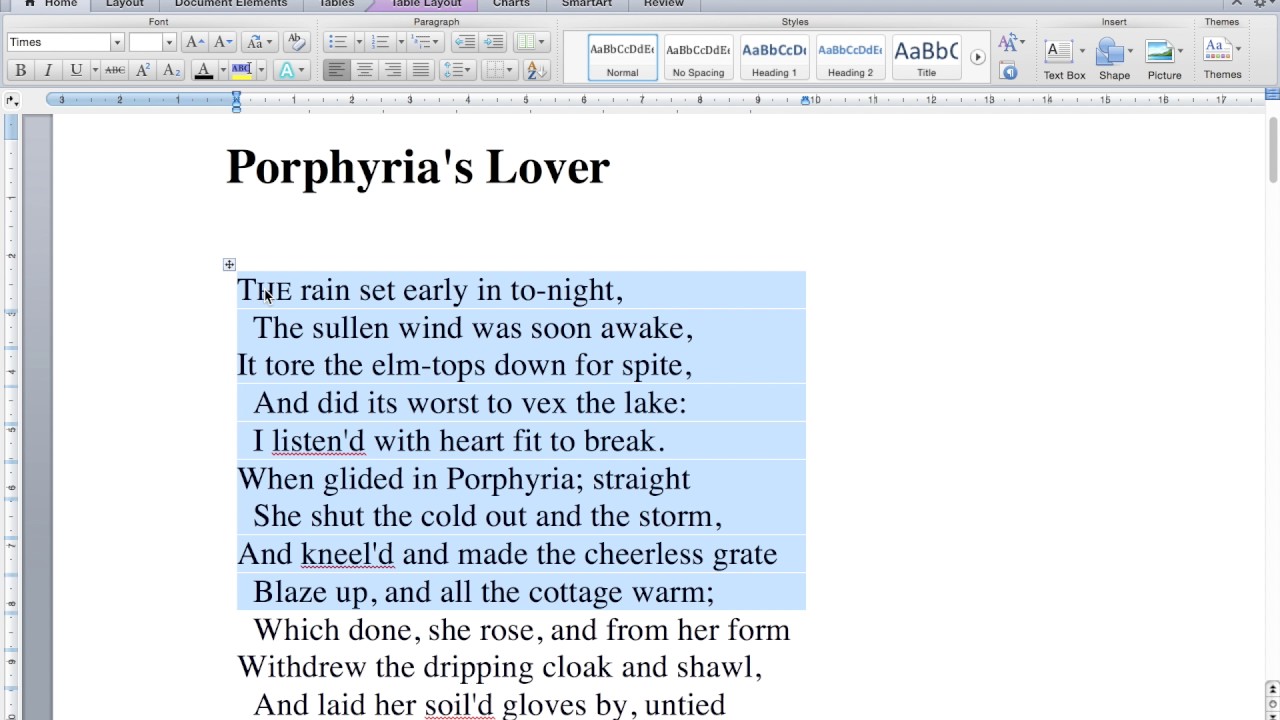Click the font size input field
This screenshot has width=1280, height=720.
(146, 42)
